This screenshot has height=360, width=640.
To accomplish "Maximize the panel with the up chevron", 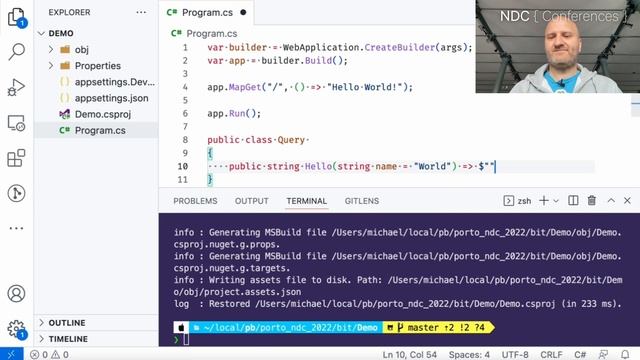I will click(x=611, y=200).
